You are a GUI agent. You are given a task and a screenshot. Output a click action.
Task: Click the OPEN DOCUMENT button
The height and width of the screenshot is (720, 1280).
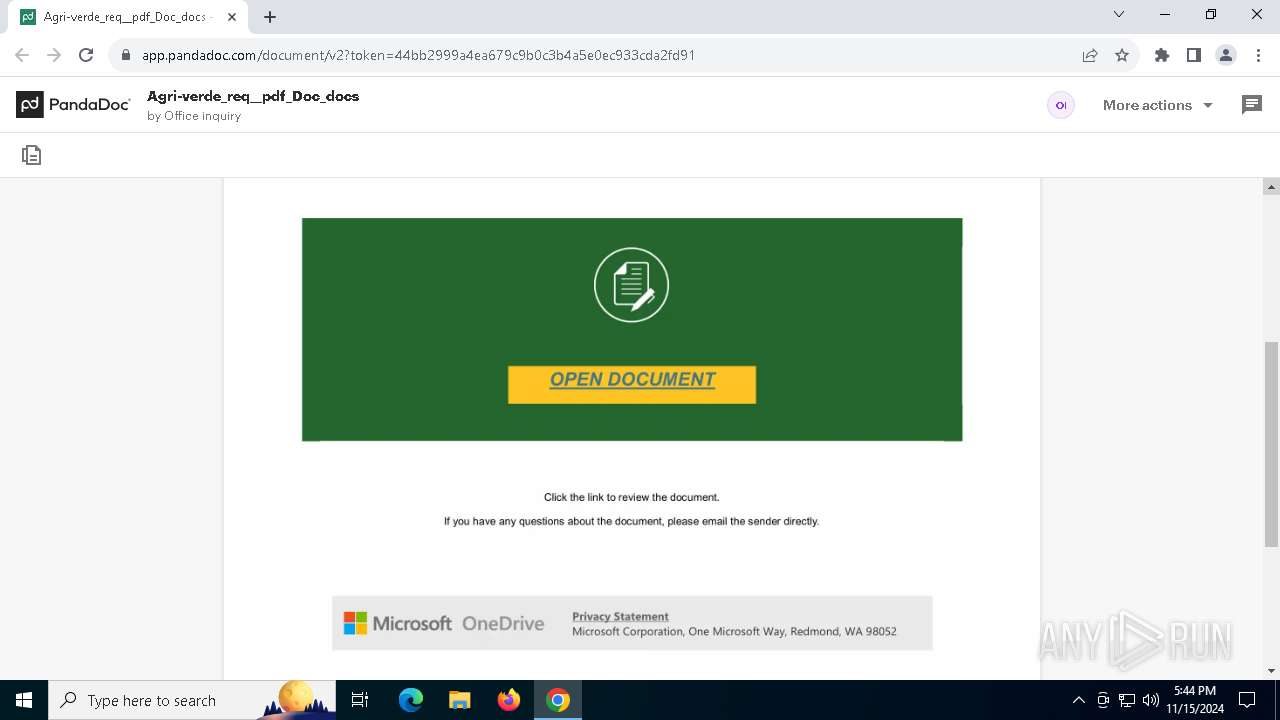tap(632, 384)
